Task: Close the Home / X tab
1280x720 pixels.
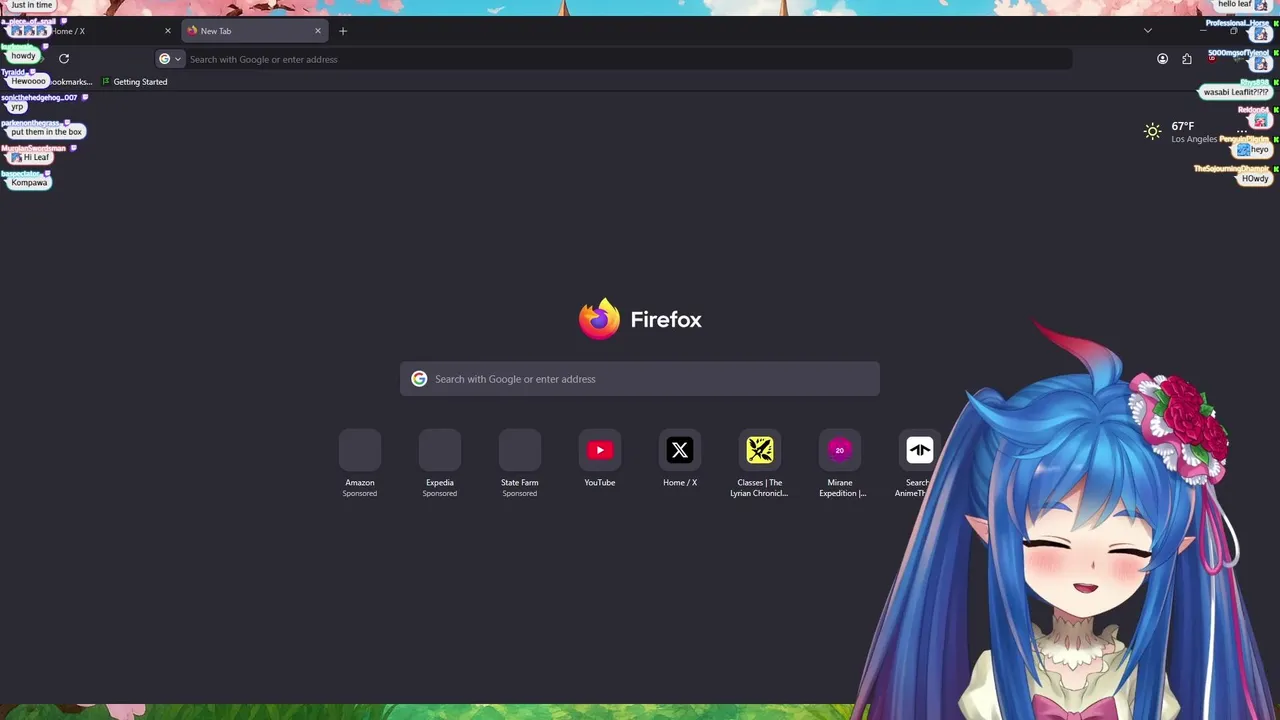Action: pyautogui.click(x=168, y=31)
